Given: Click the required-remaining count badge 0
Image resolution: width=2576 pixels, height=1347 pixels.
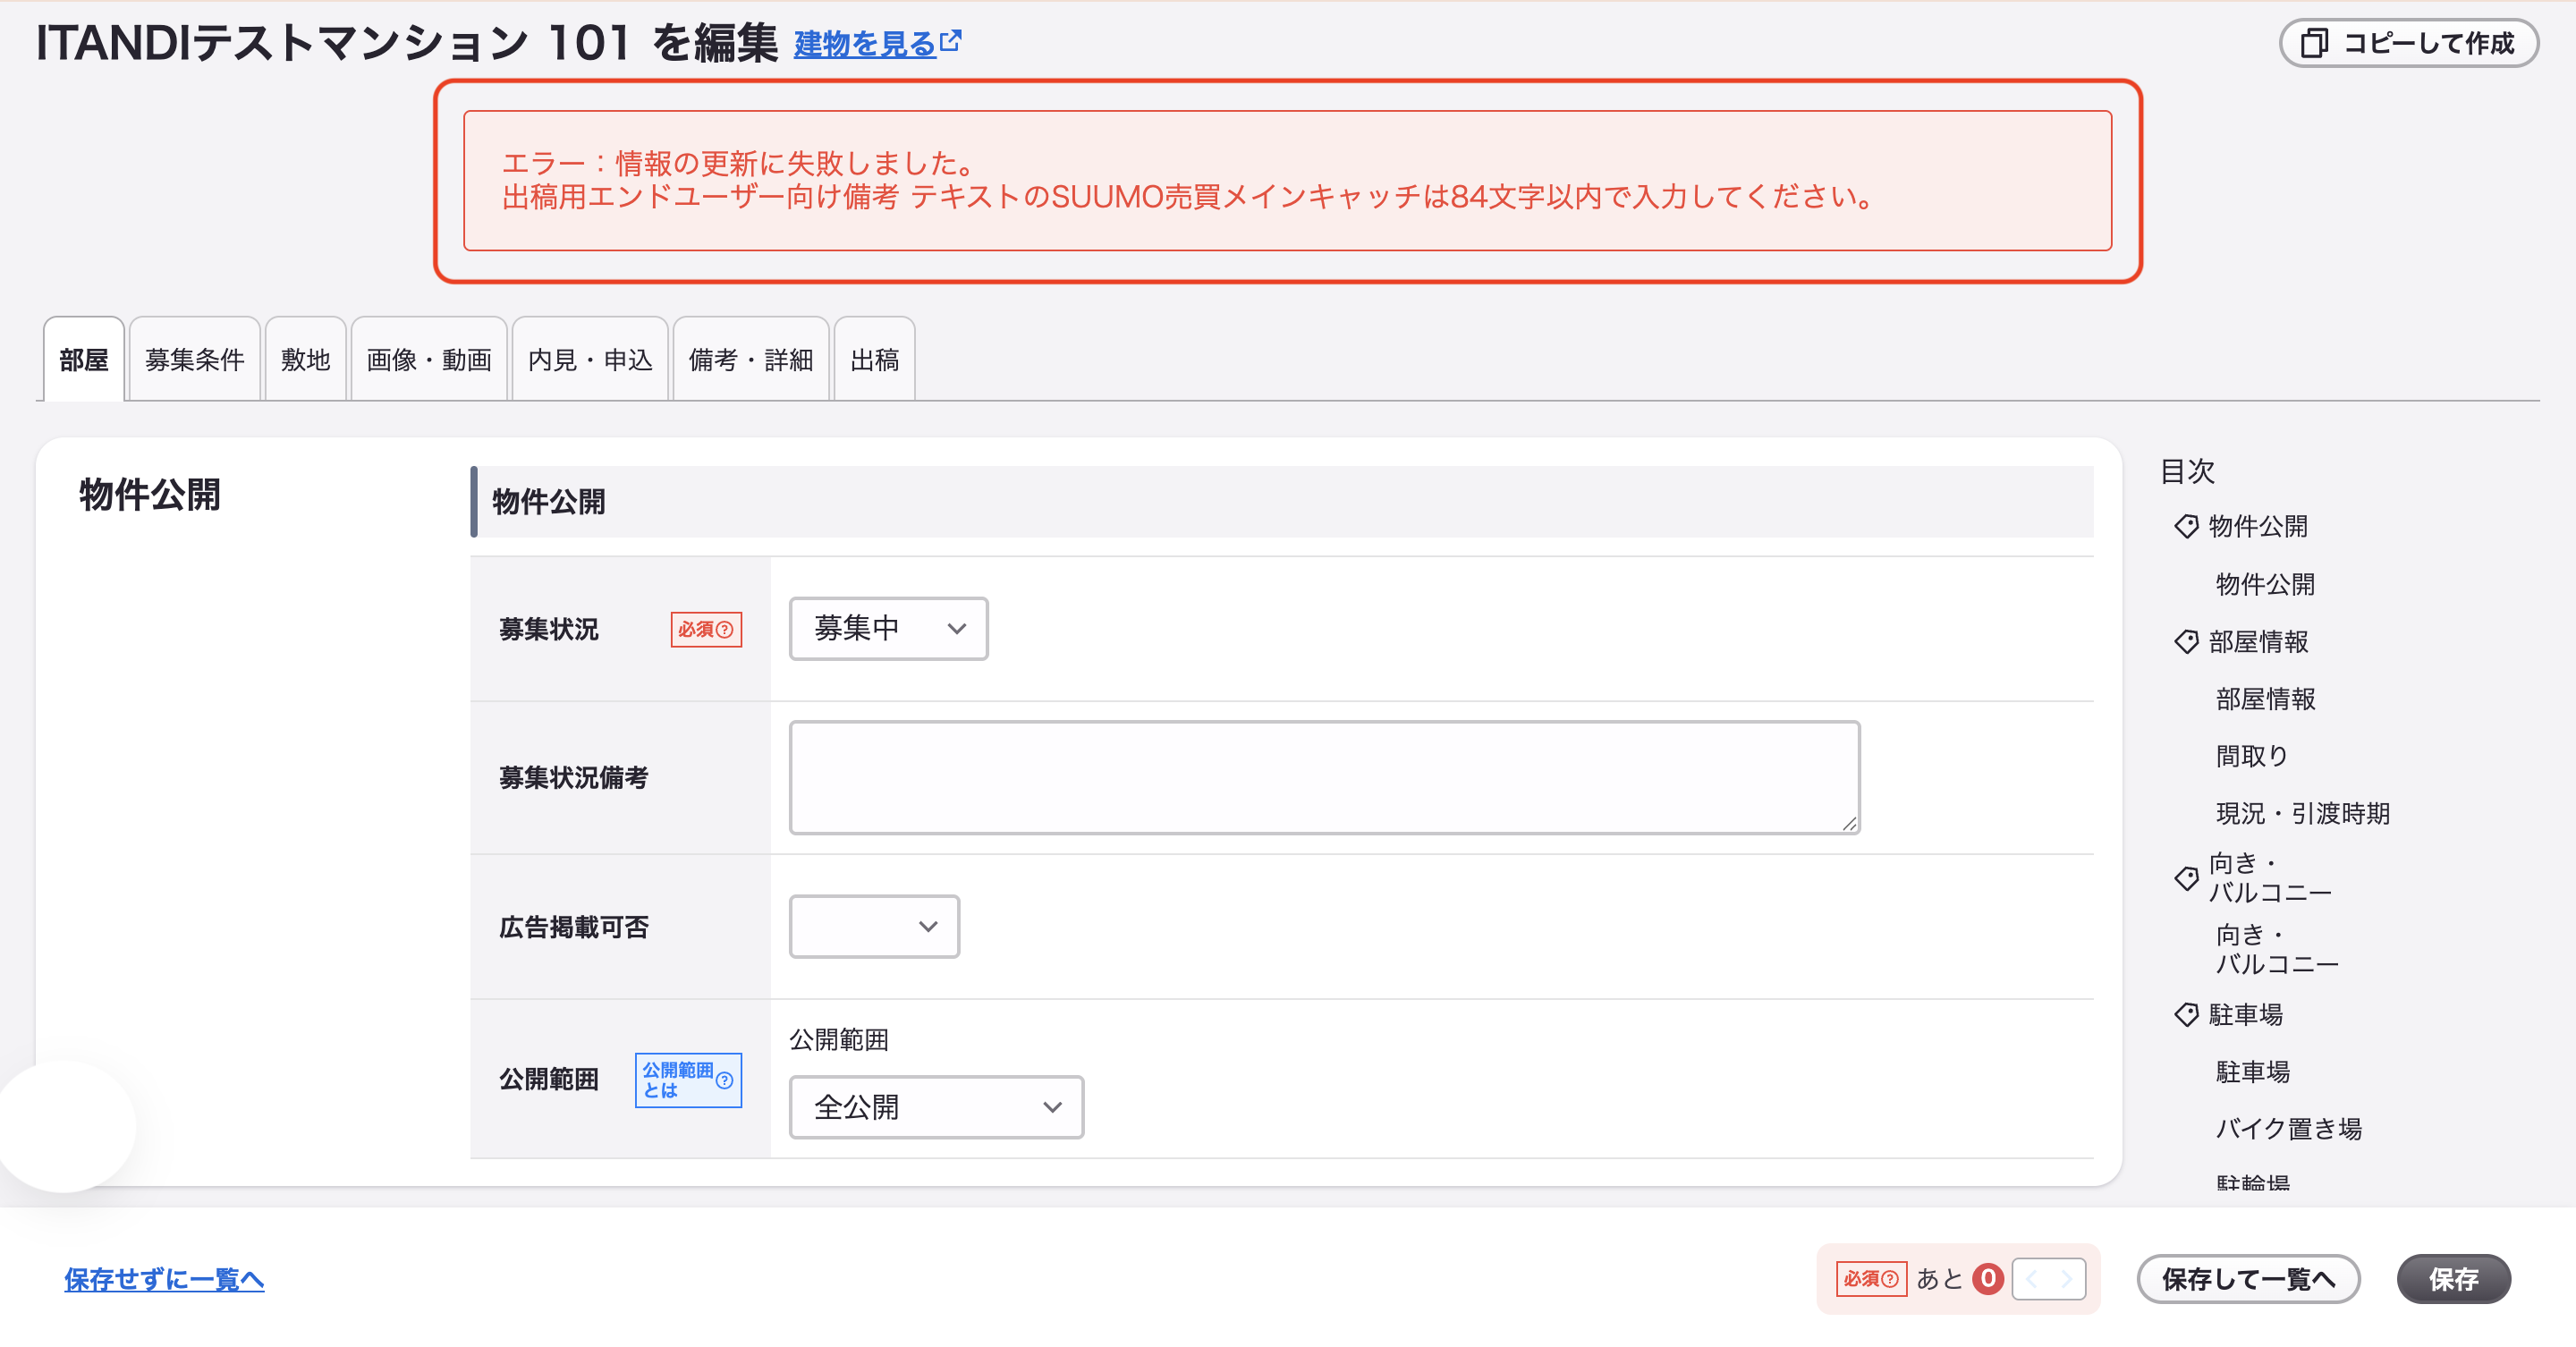Looking at the screenshot, I should (1988, 1278).
